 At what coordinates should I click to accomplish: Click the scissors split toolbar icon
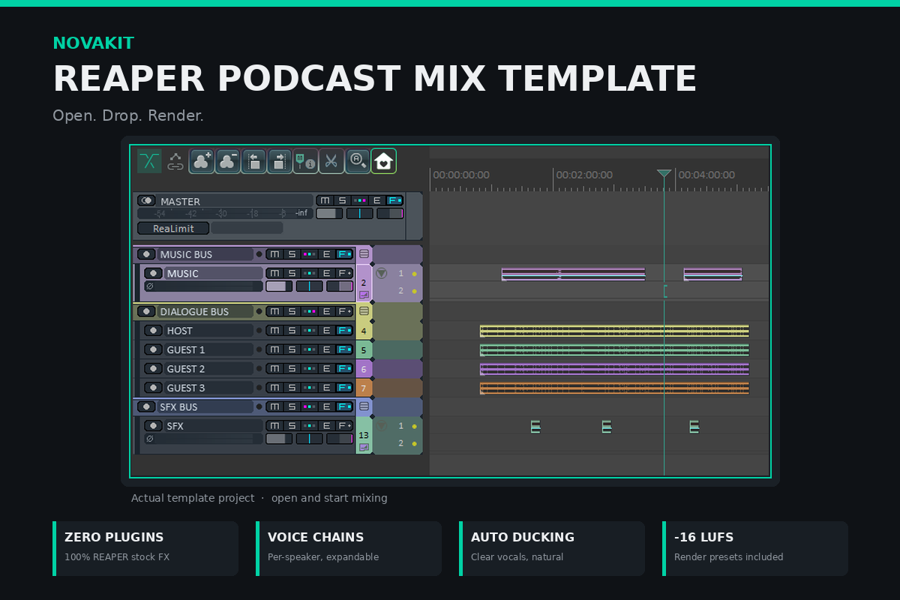click(331, 161)
